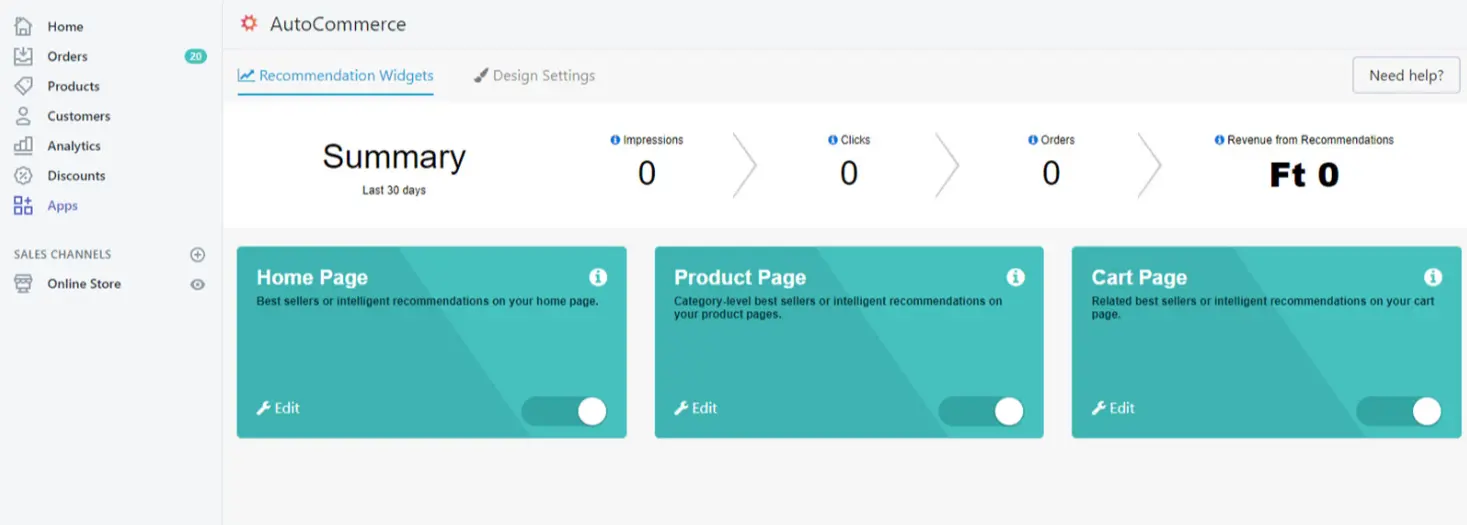Click the Ft 0 revenue value
Screen dimensions: 1467x525
pos(1304,175)
